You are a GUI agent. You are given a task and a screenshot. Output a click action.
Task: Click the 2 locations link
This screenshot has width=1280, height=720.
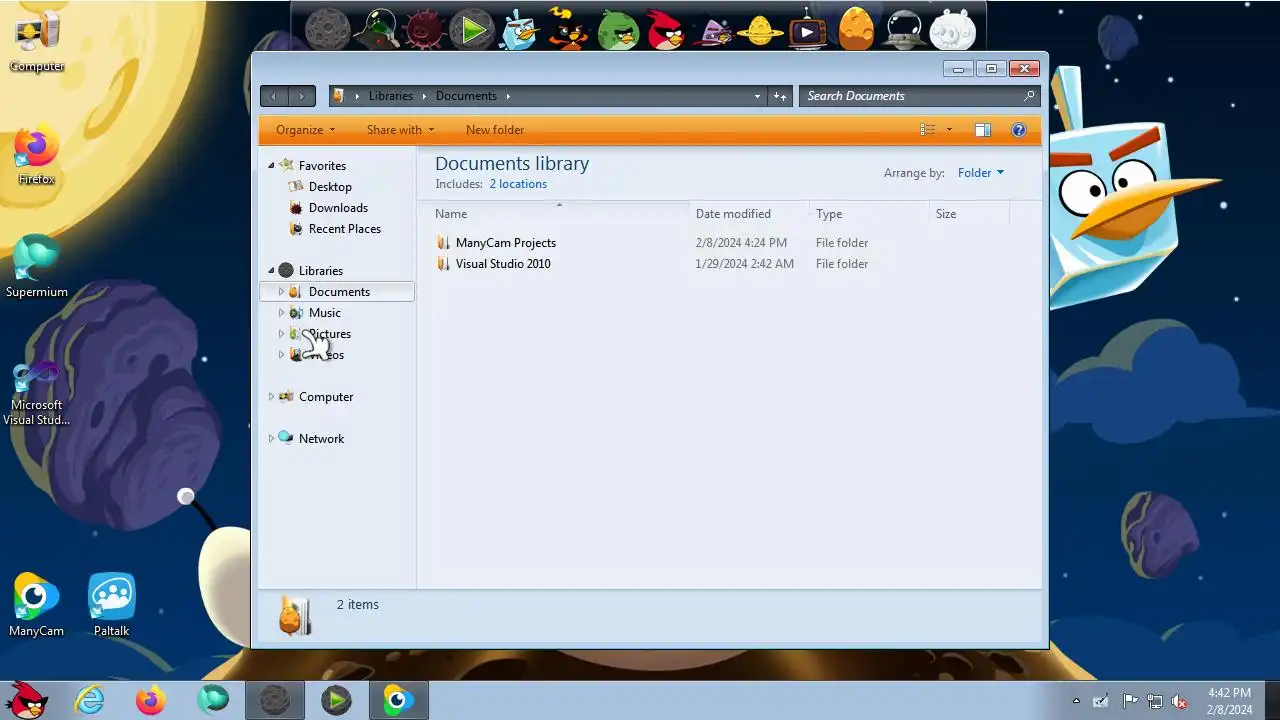pyautogui.click(x=518, y=184)
